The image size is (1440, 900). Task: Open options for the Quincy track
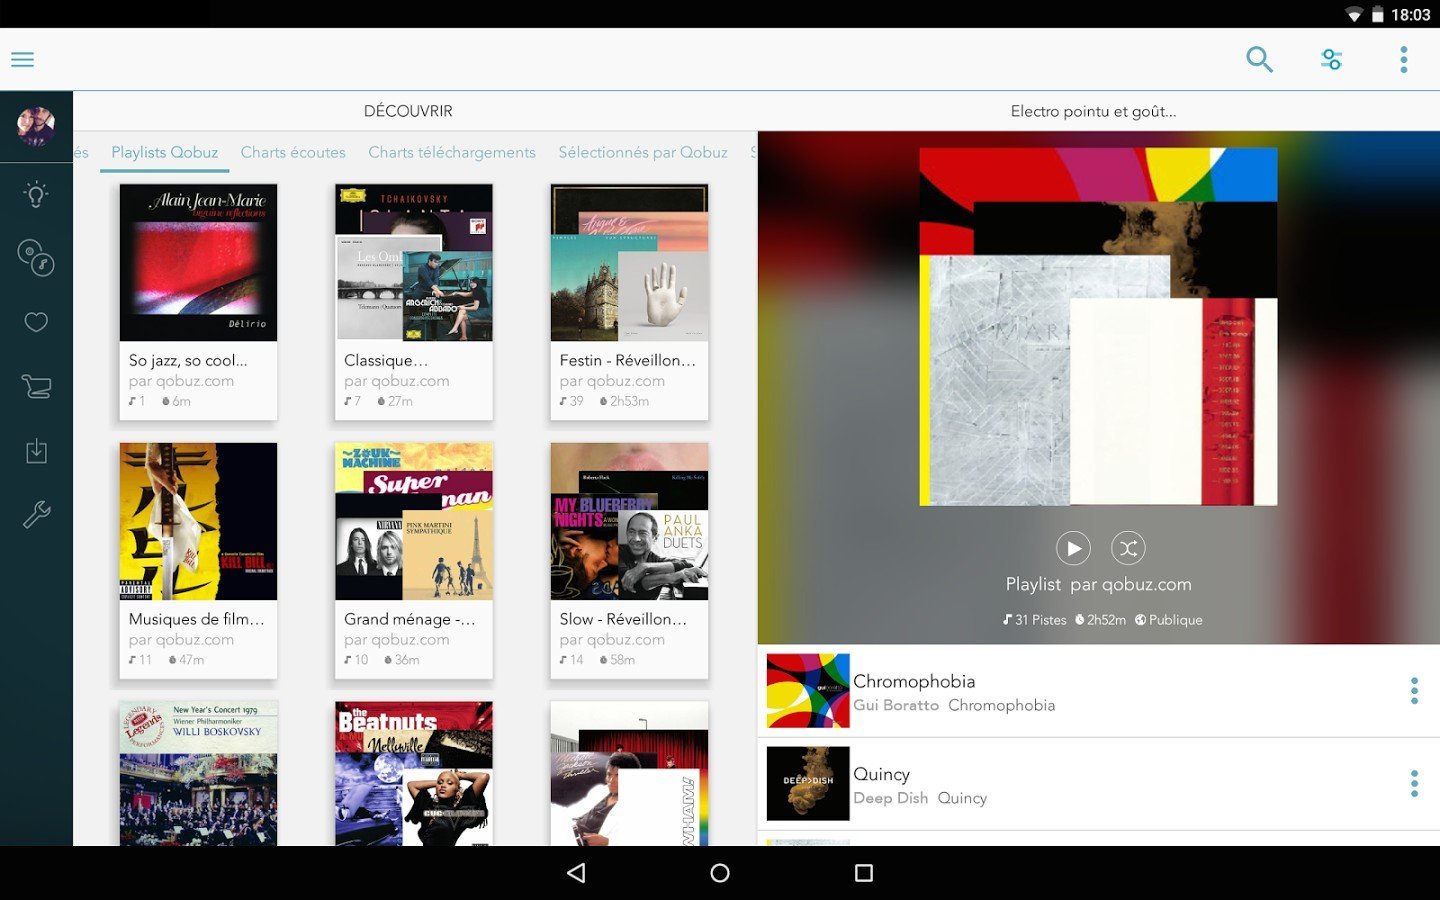click(1414, 783)
